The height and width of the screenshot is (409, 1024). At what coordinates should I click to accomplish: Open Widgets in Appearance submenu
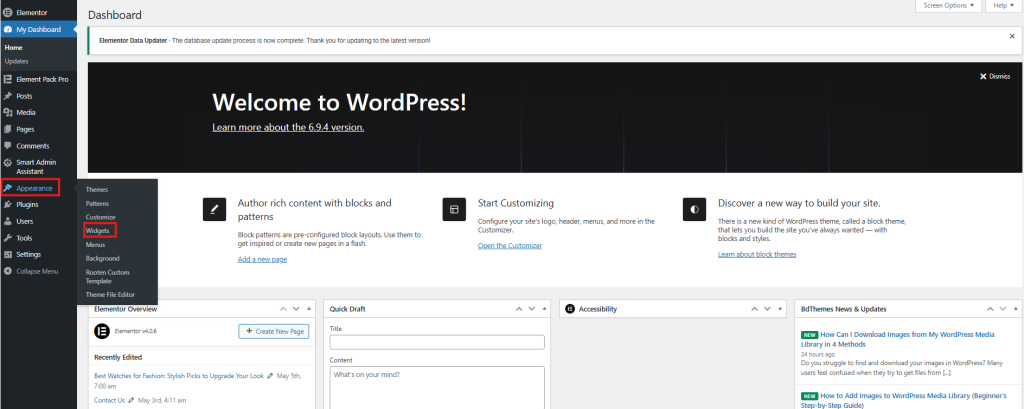(x=97, y=231)
